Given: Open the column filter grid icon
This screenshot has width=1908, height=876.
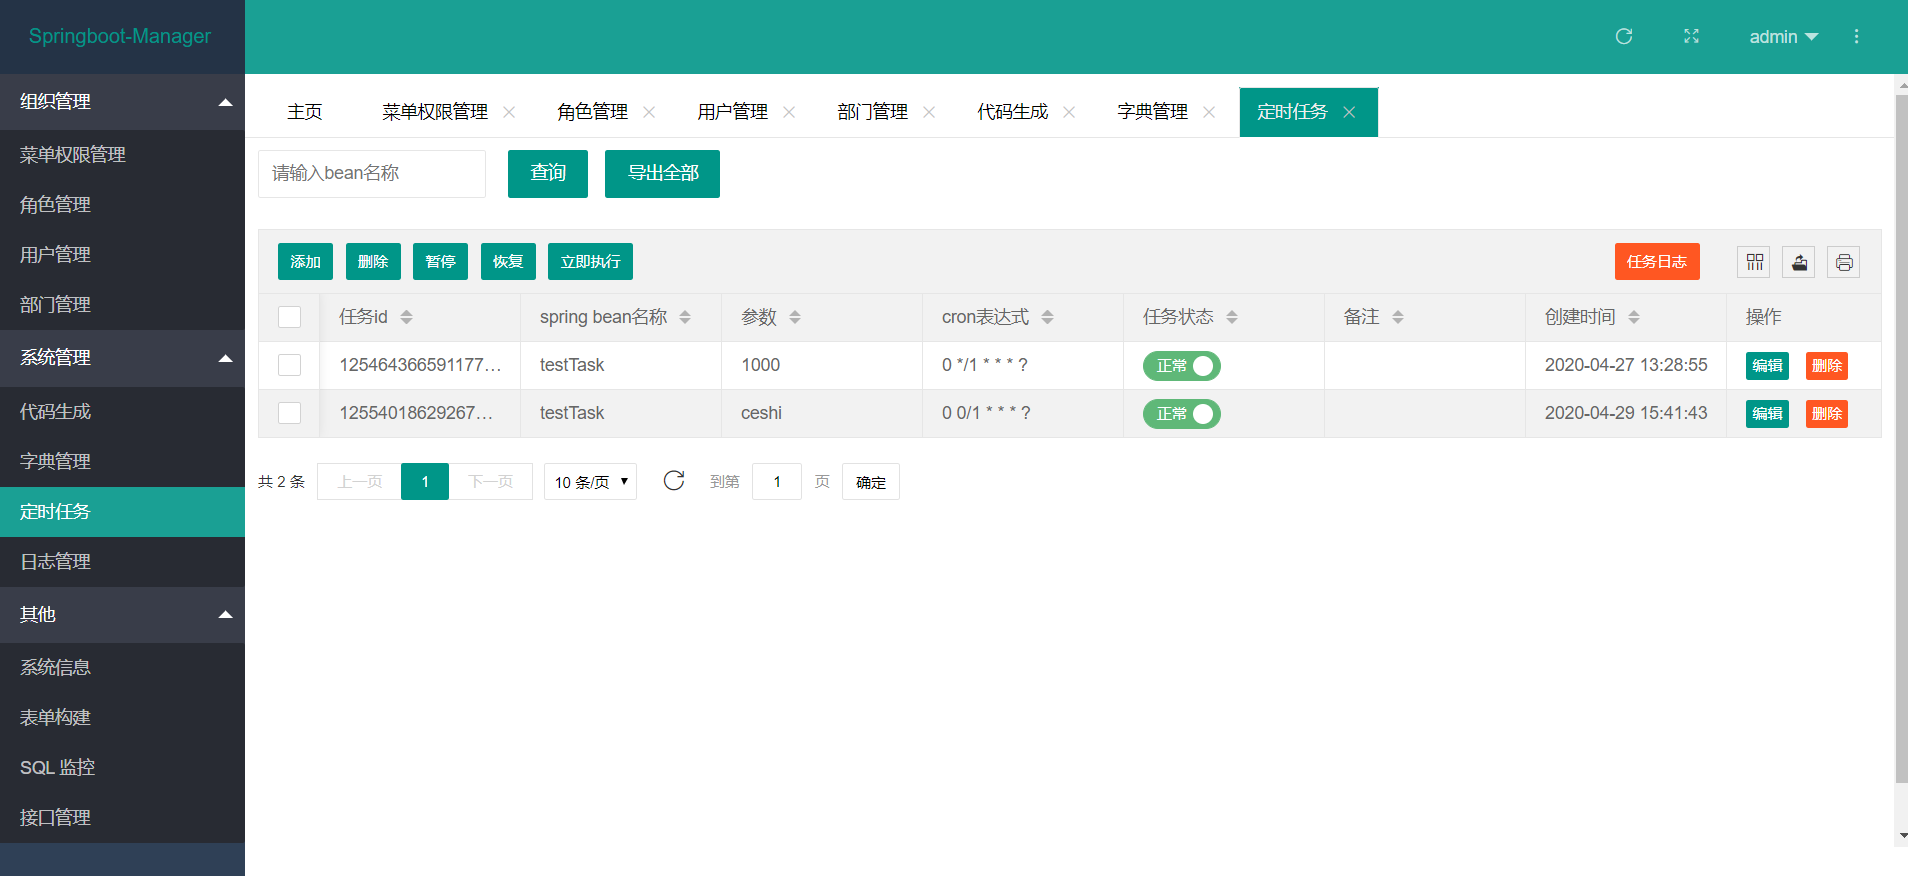Looking at the screenshot, I should (x=1754, y=262).
